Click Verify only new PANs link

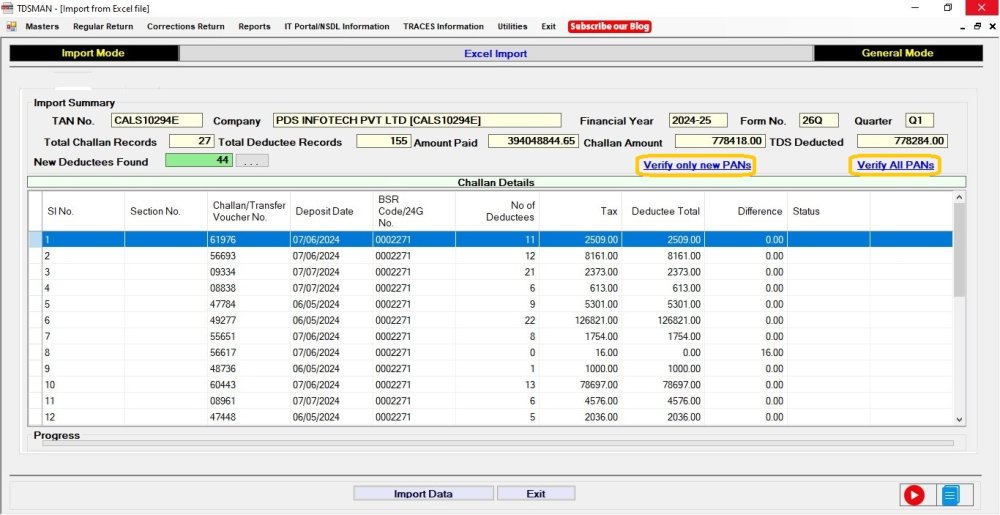pyautogui.click(x=696, y=165)
